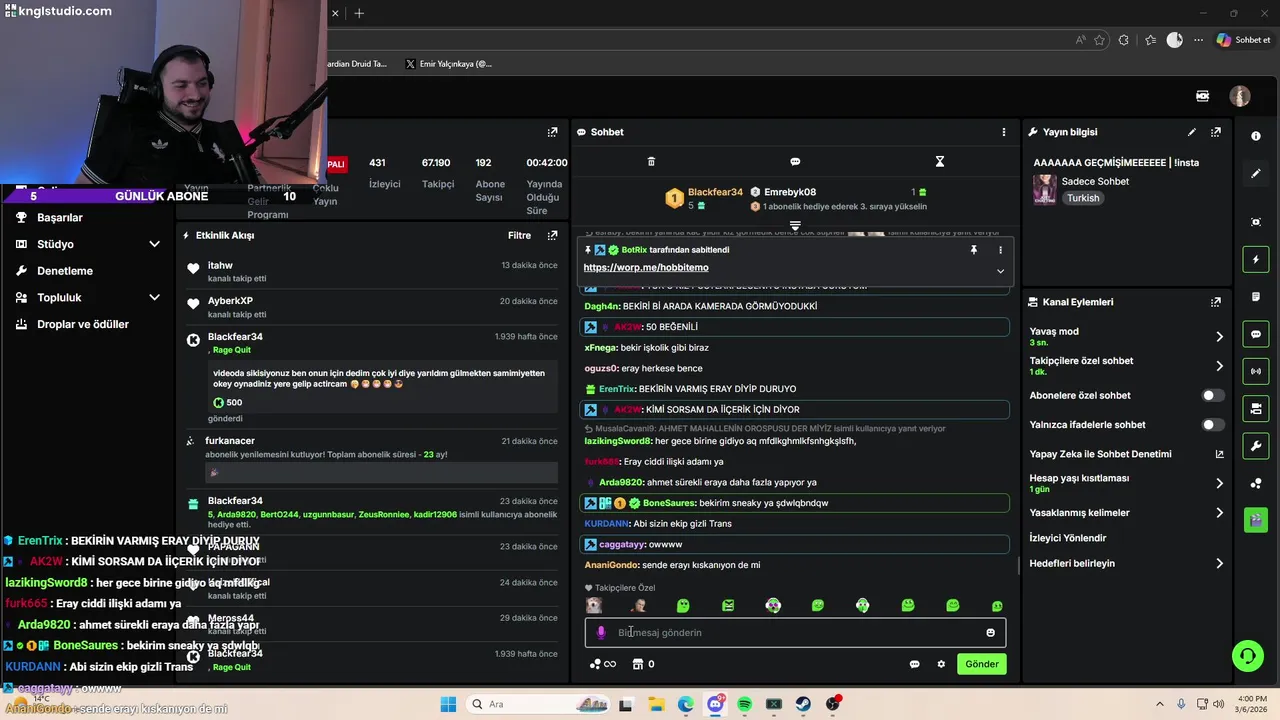This screenshot has height=720, width=1280.
Task: Focus the message input field
Action: coord(795,633)
